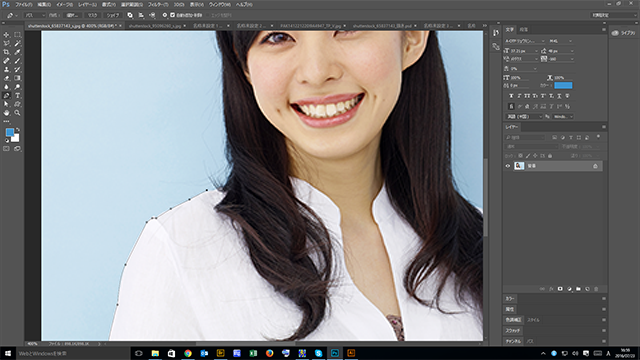
Task: Click the foreground color swatch
Action: point(10,132)
